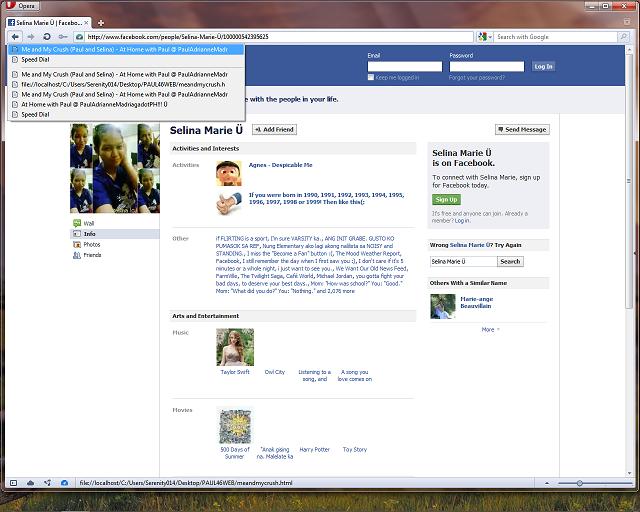Screen dimensions: 640x512
Task: Click the Selina Marie Ü name search field
Action: click(463, 261)
